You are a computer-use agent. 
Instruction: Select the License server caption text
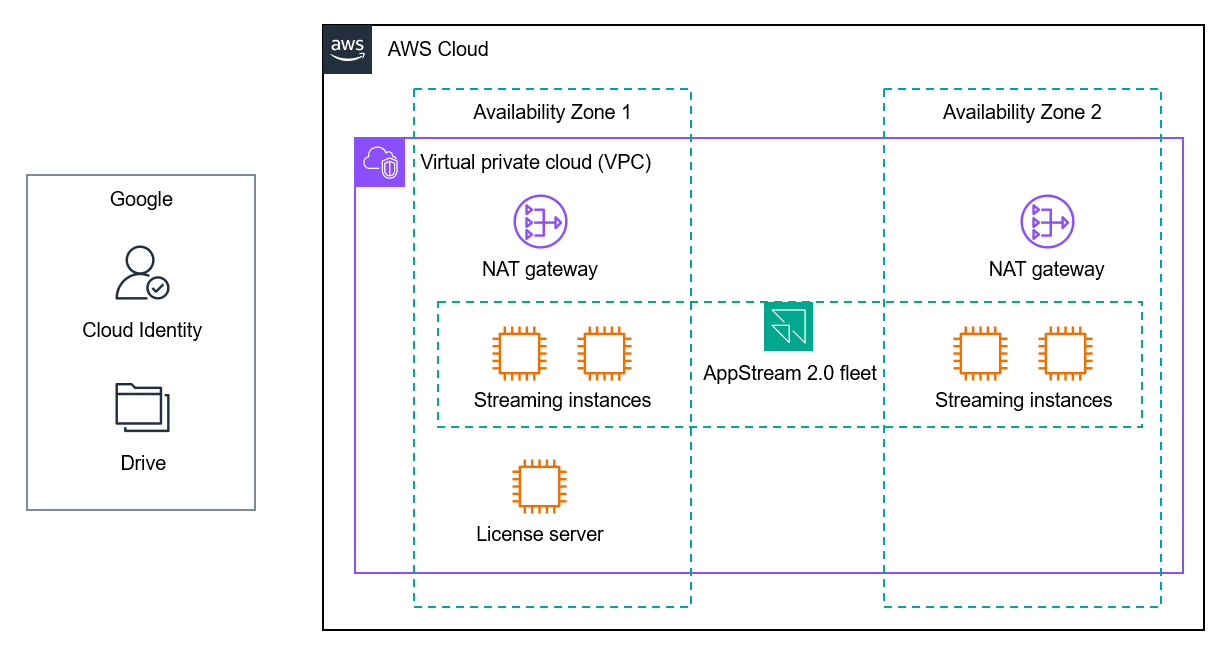click(x=540, y=534)
